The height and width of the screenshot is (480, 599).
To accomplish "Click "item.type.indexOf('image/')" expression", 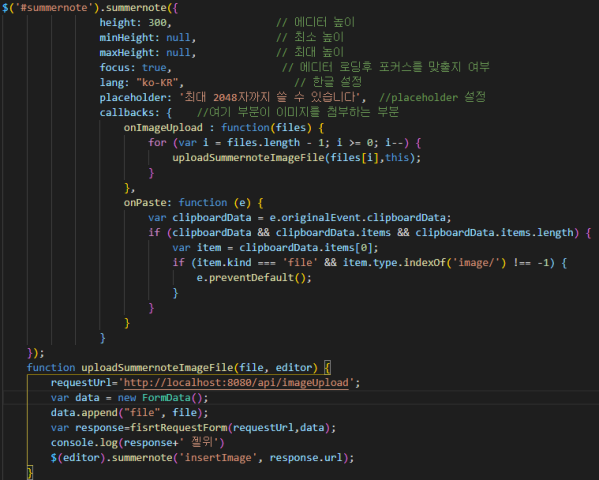I will pyautogui.click(x=424, y=263).
